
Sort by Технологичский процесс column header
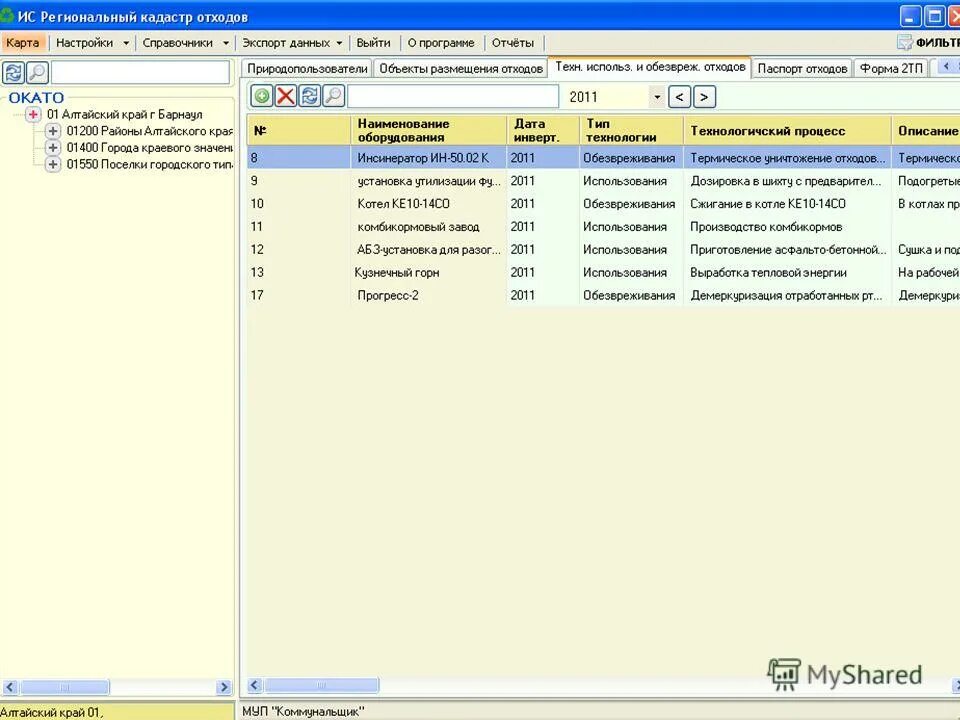(x=787, y=130)
